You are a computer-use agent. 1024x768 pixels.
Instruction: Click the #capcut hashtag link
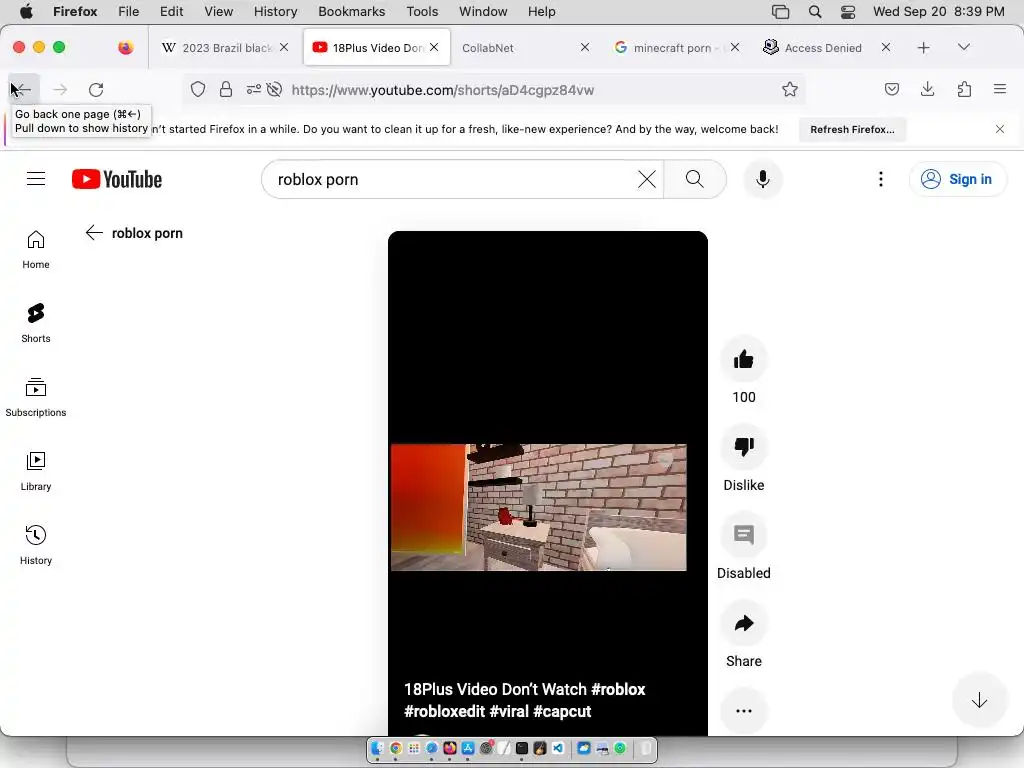[562, 711]
